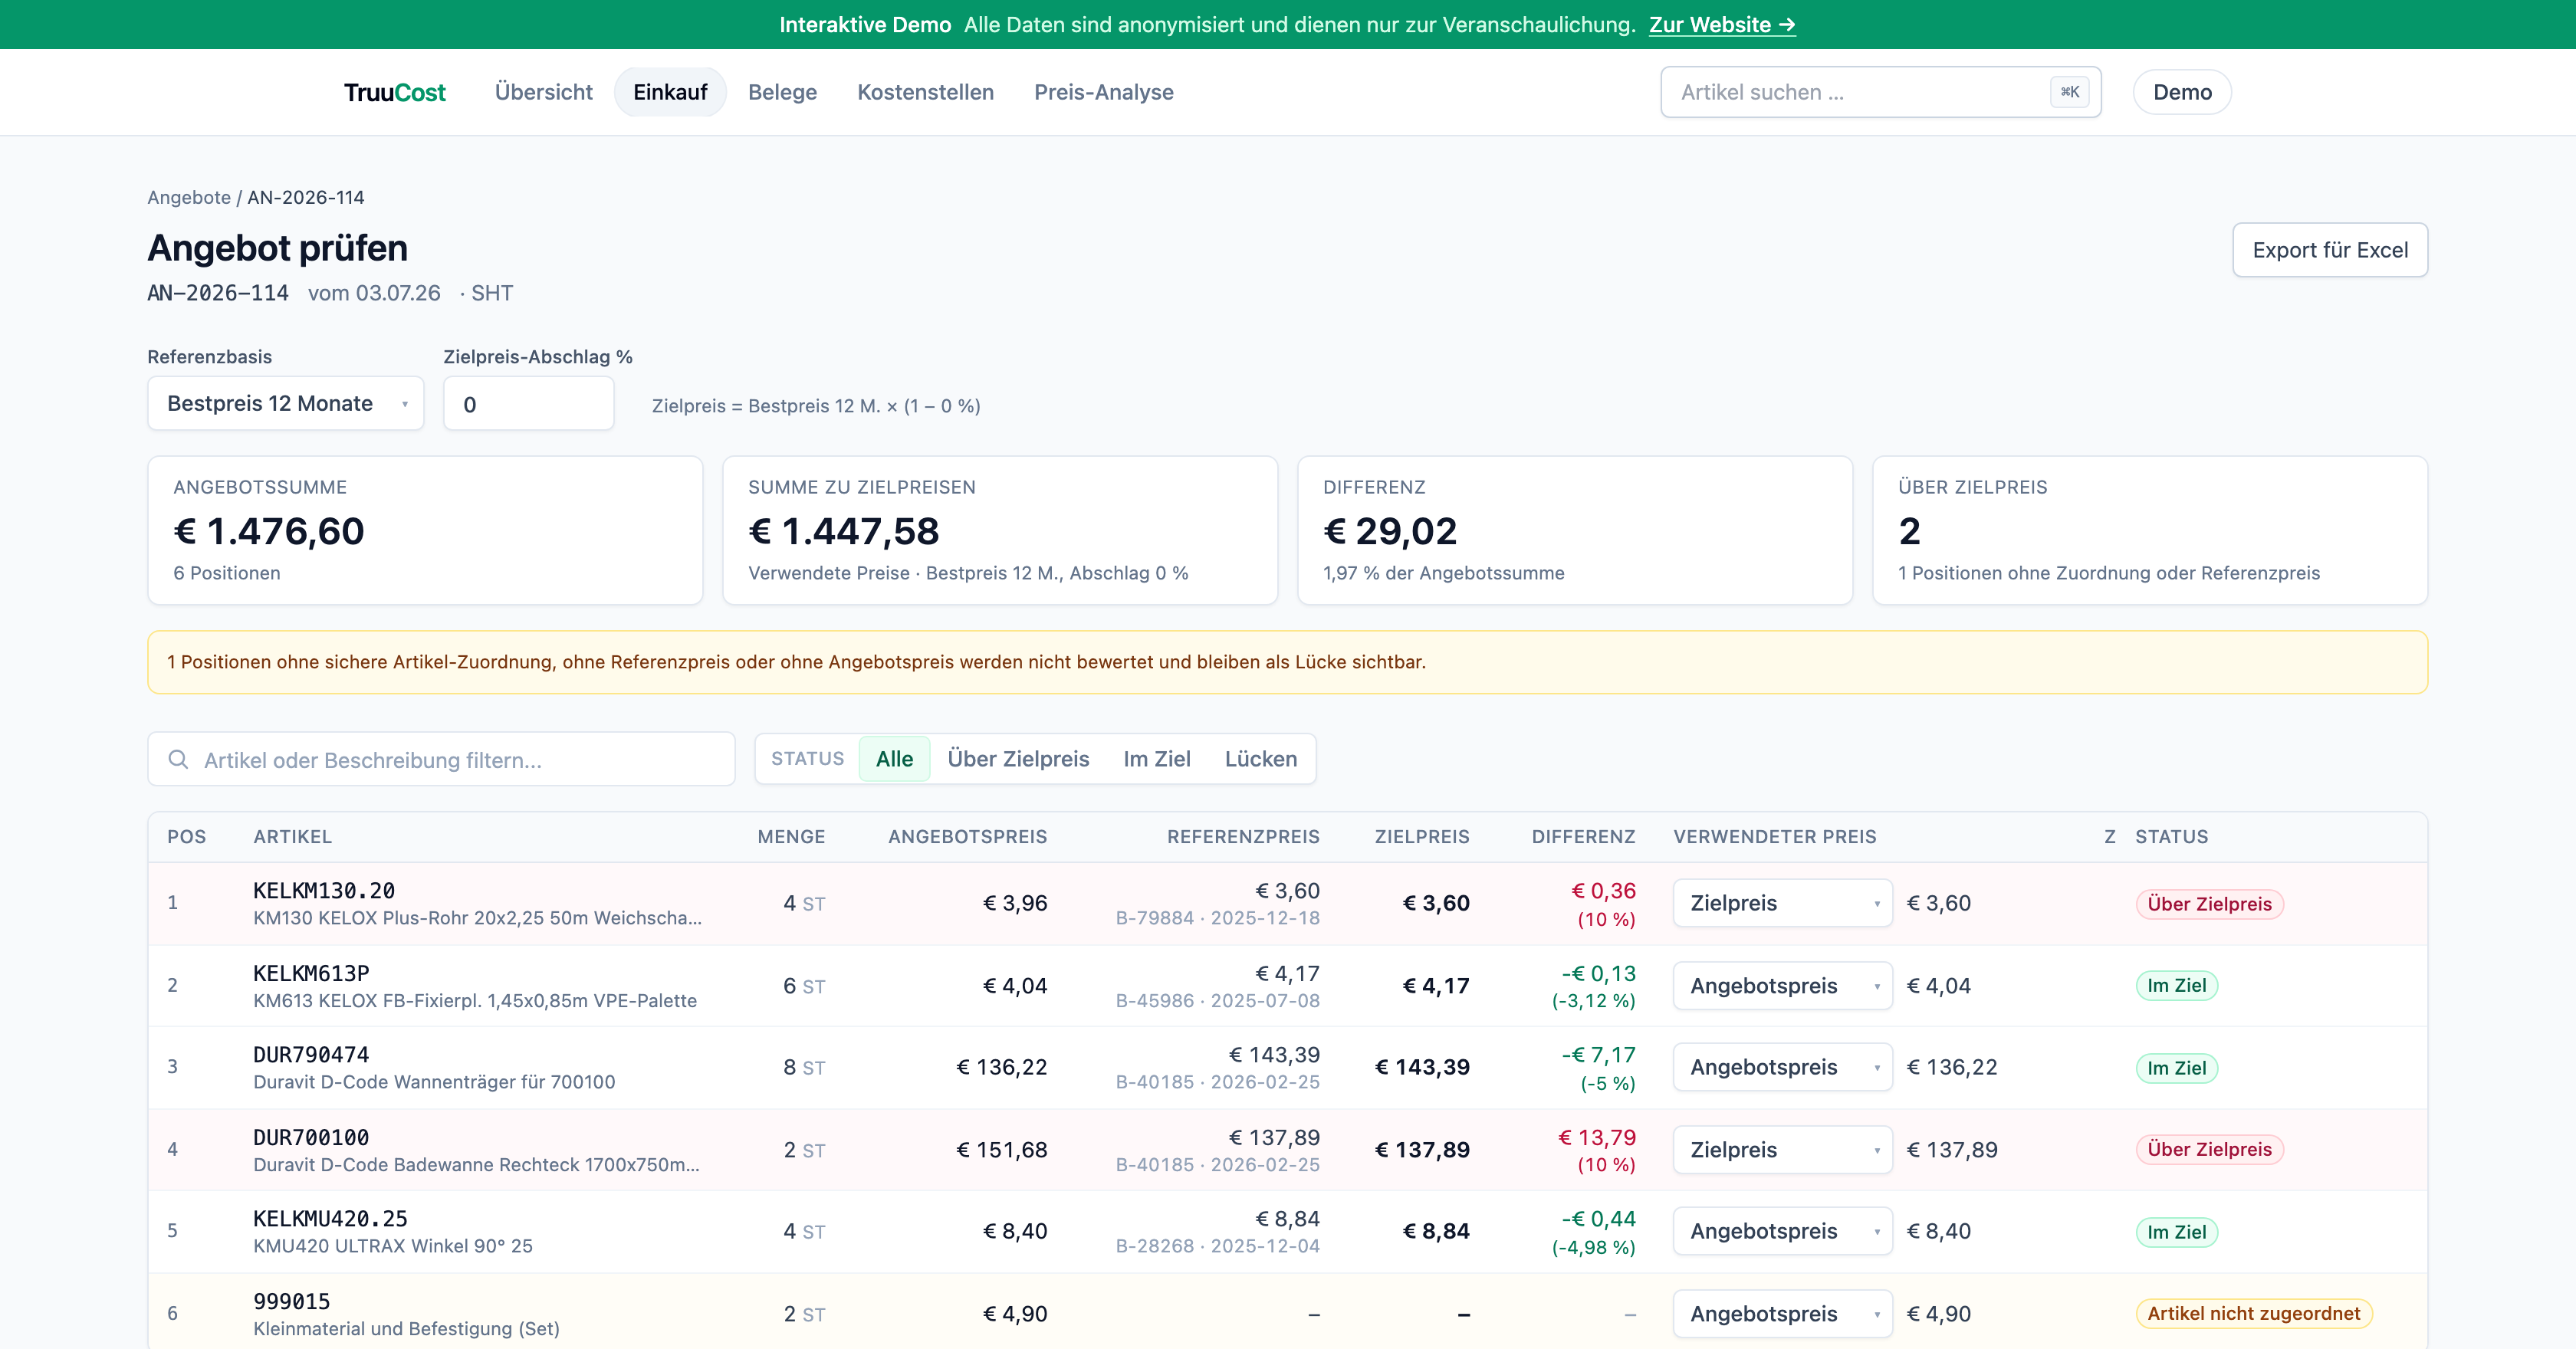Click article number KELKMU420.25
This screenshot has width=2576, height=1349.
click(330, 1218)
